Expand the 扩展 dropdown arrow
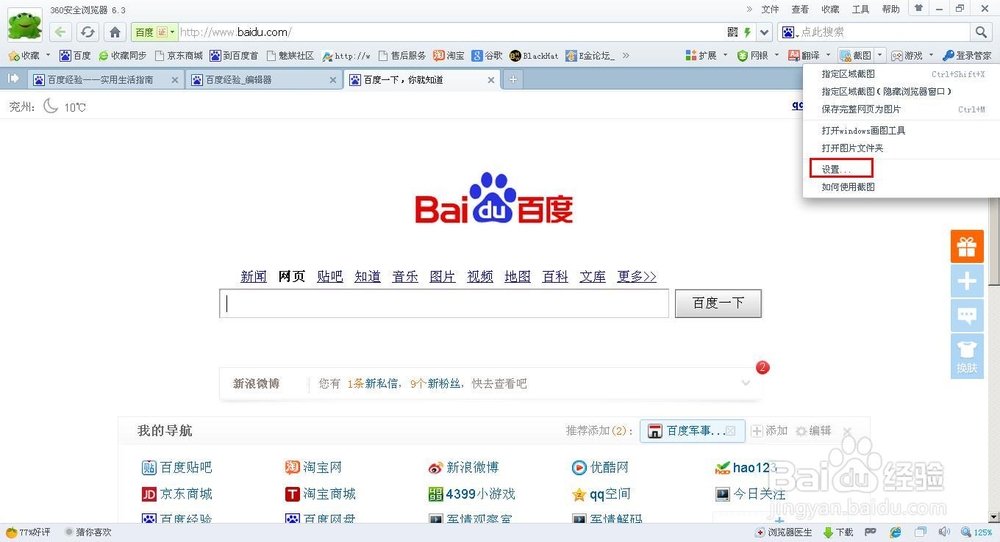1000x542 pixels. point(724,55)
